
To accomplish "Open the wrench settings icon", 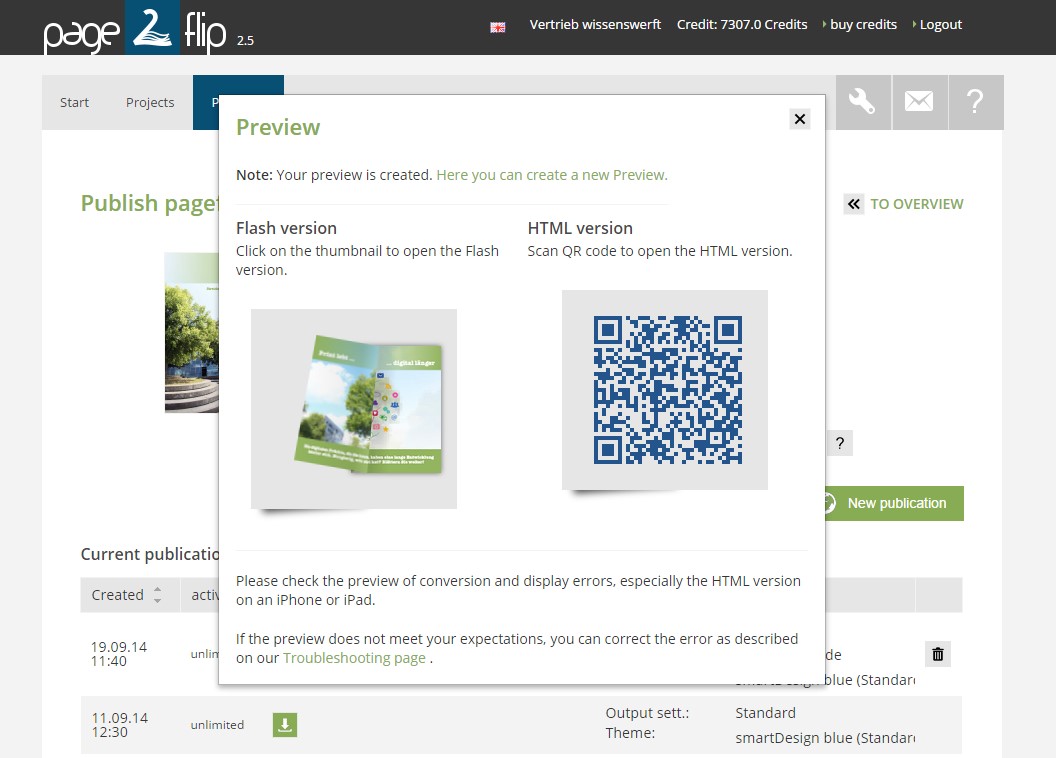I will coord(862,101).
